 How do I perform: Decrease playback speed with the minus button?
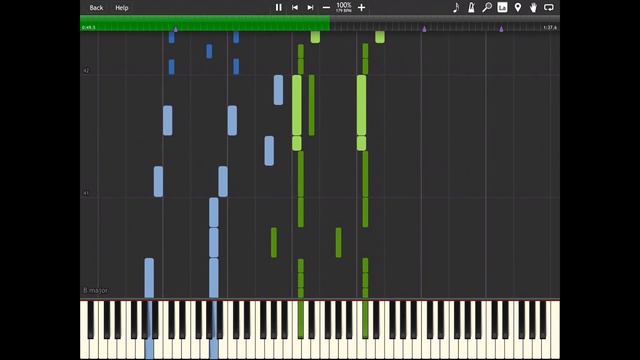click(x=326, y=7)
